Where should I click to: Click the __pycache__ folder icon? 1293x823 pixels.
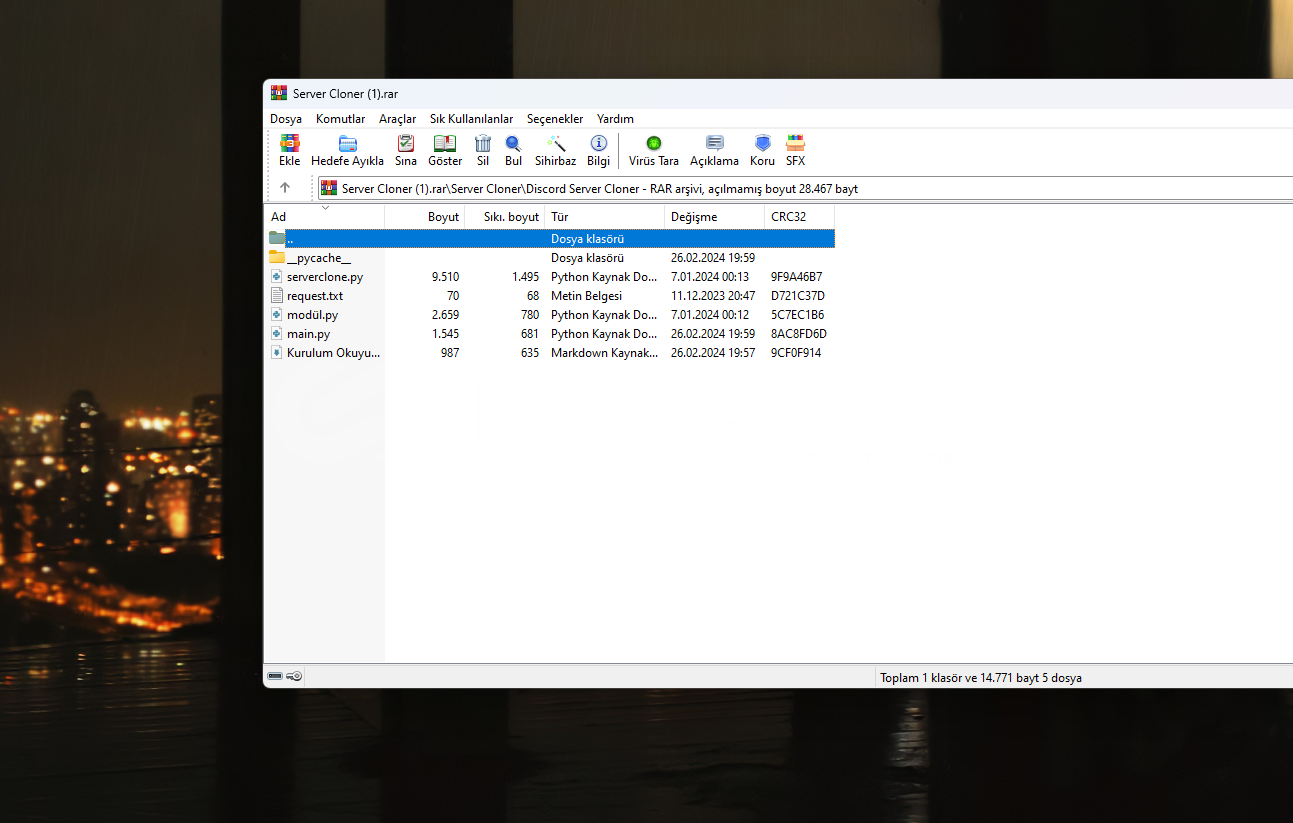277,257
